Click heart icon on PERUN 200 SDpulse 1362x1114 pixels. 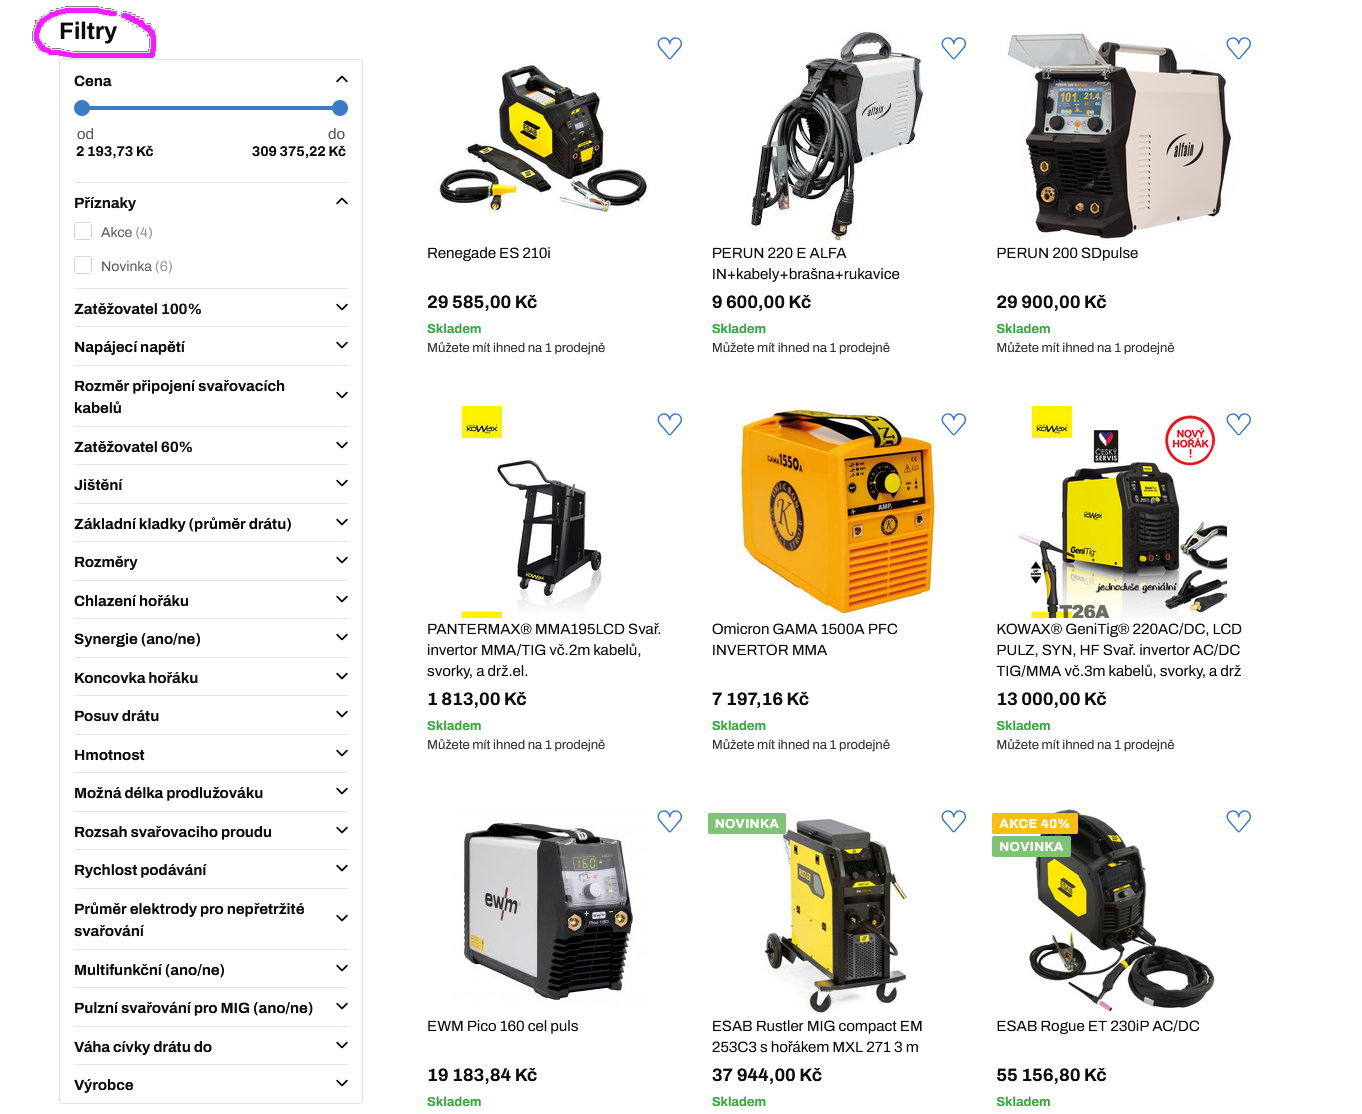click(x=1238, y=48)
